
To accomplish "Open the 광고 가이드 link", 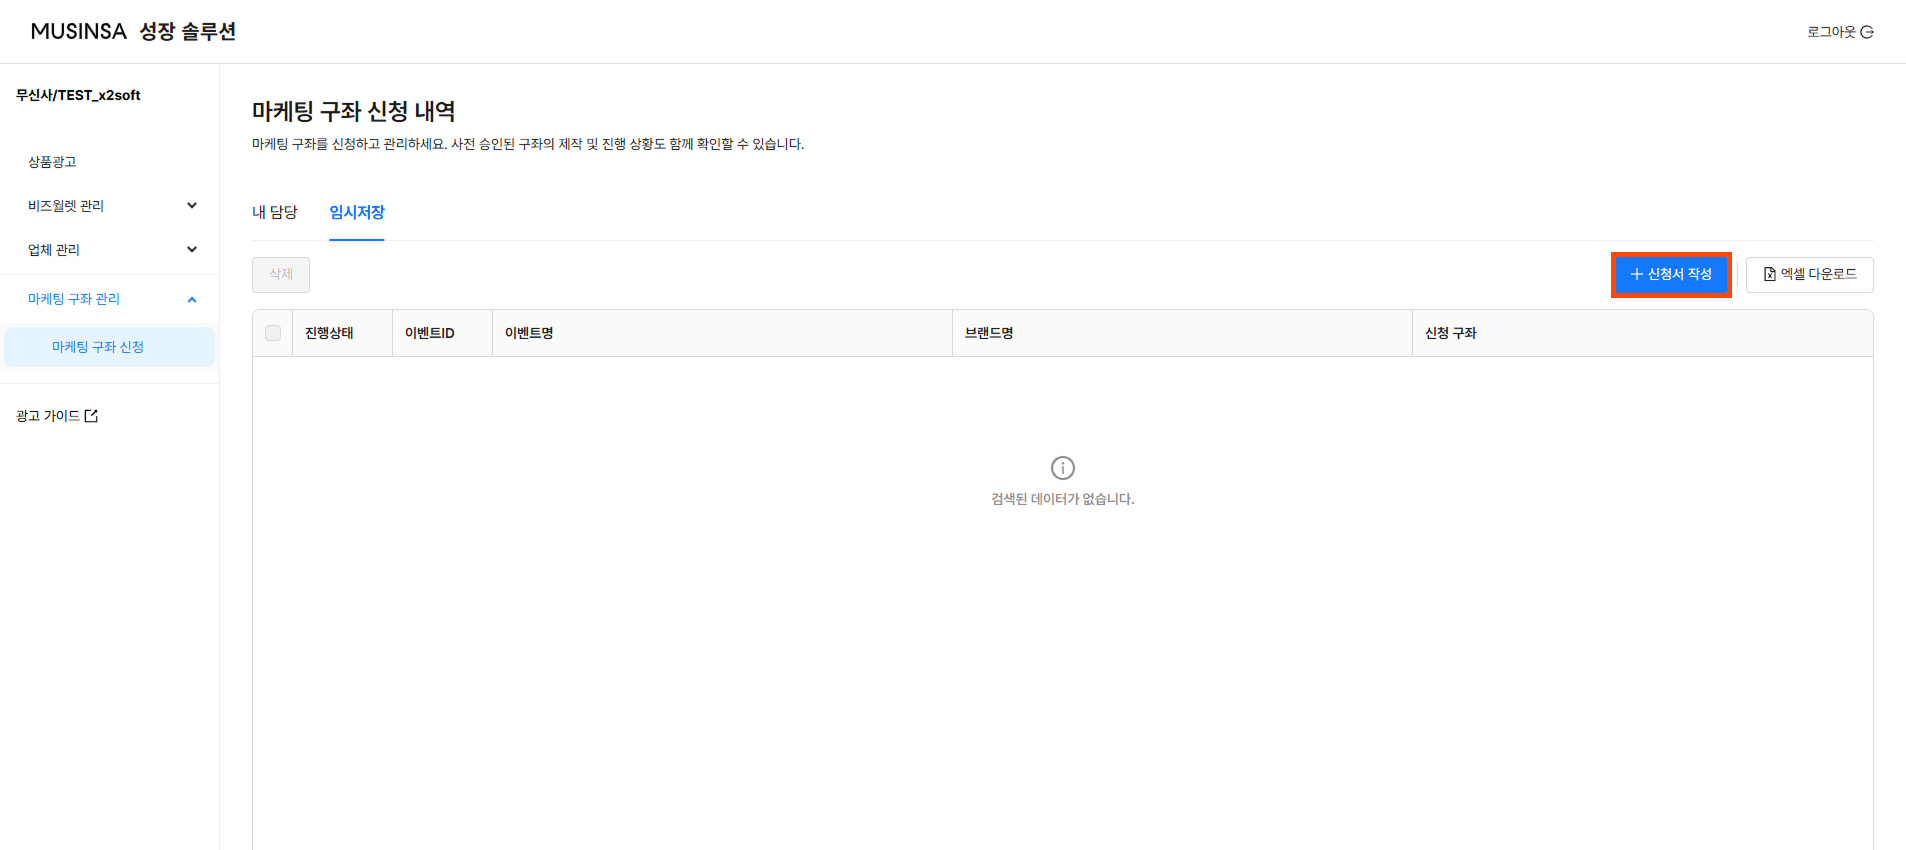I will click(48, 416).
